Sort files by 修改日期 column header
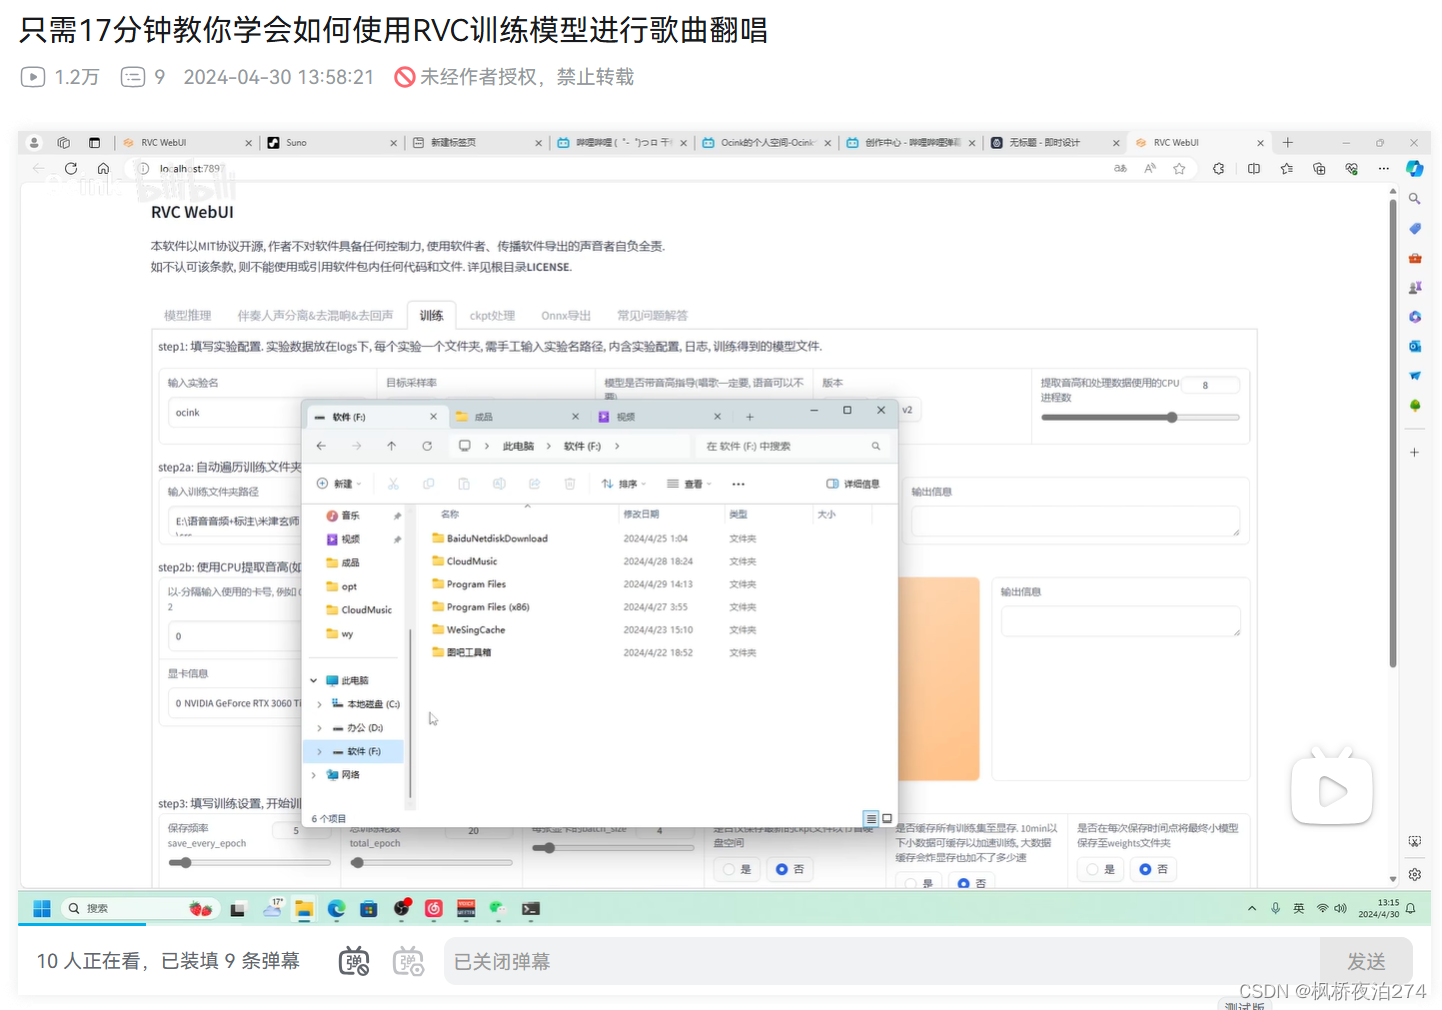1442x1010 pixels. [641, 514]
